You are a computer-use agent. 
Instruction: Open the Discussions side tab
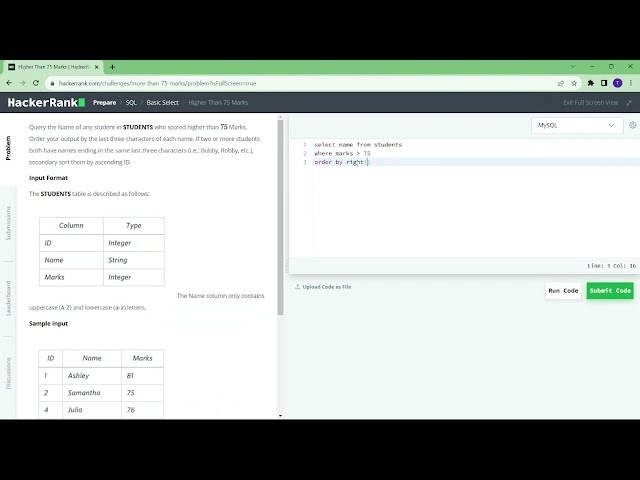8,373
